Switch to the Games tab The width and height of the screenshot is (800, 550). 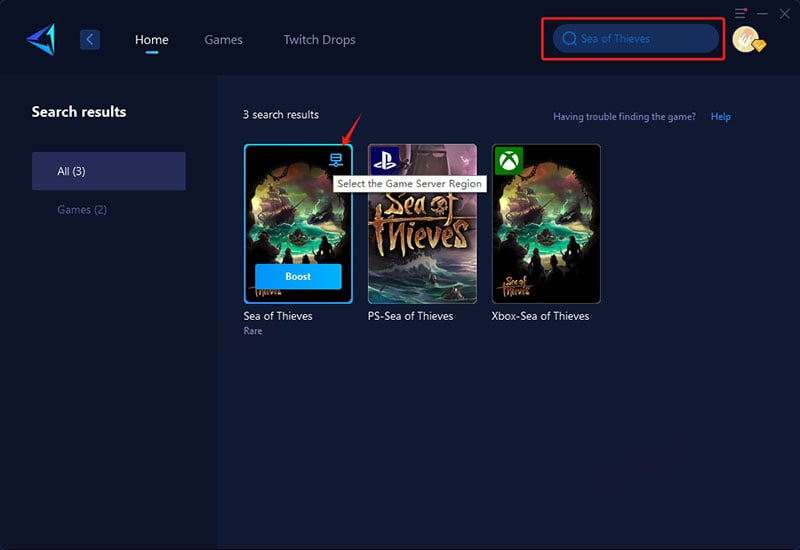(223, 40)
